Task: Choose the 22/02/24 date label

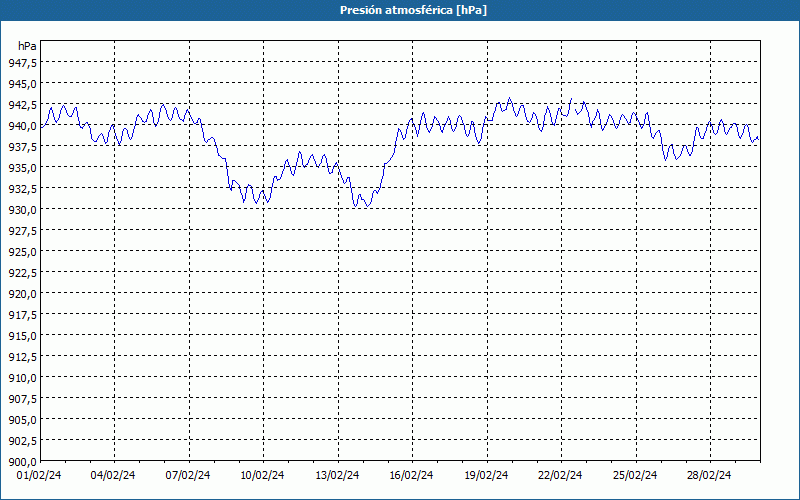Action: point(559,475)
